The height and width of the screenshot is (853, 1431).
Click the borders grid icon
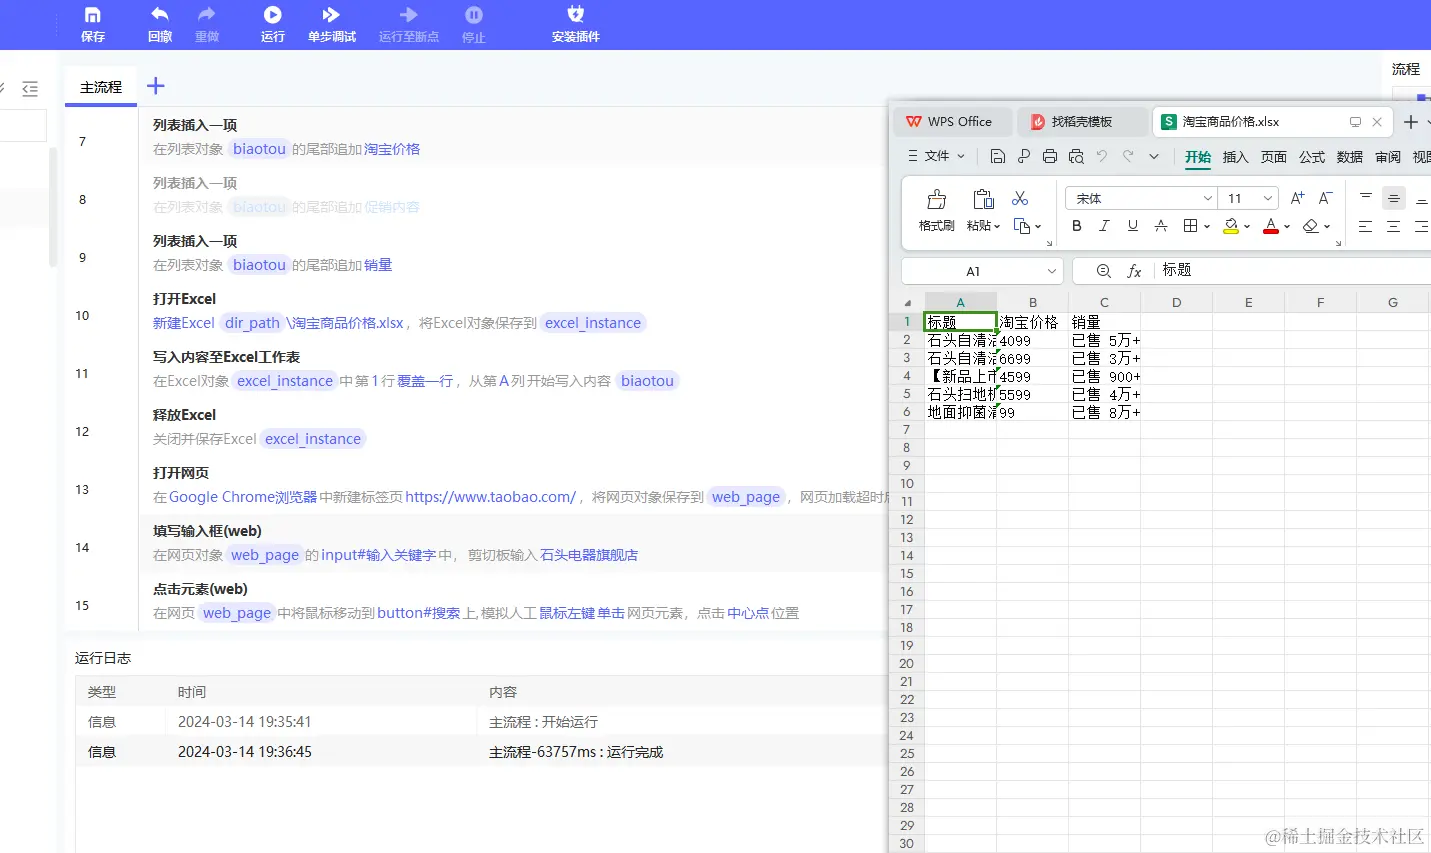[x=1190, y=226]
